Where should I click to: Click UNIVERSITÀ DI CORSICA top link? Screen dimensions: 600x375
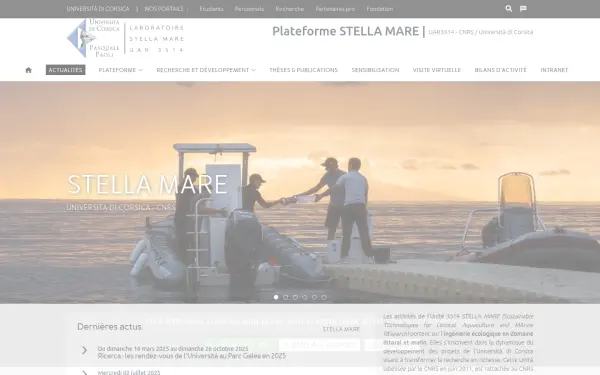pyautogui.click(x=98, y=9)
